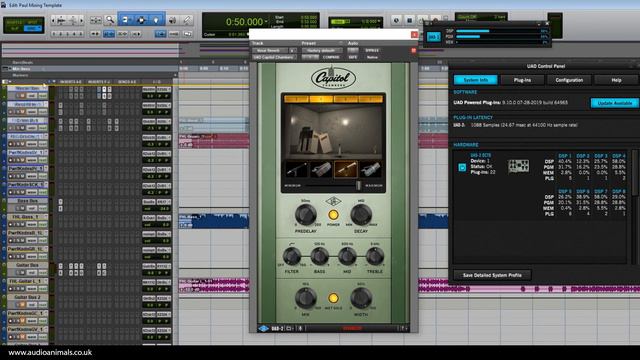Select fourth chamber tab above room image

tap(371, 99)
